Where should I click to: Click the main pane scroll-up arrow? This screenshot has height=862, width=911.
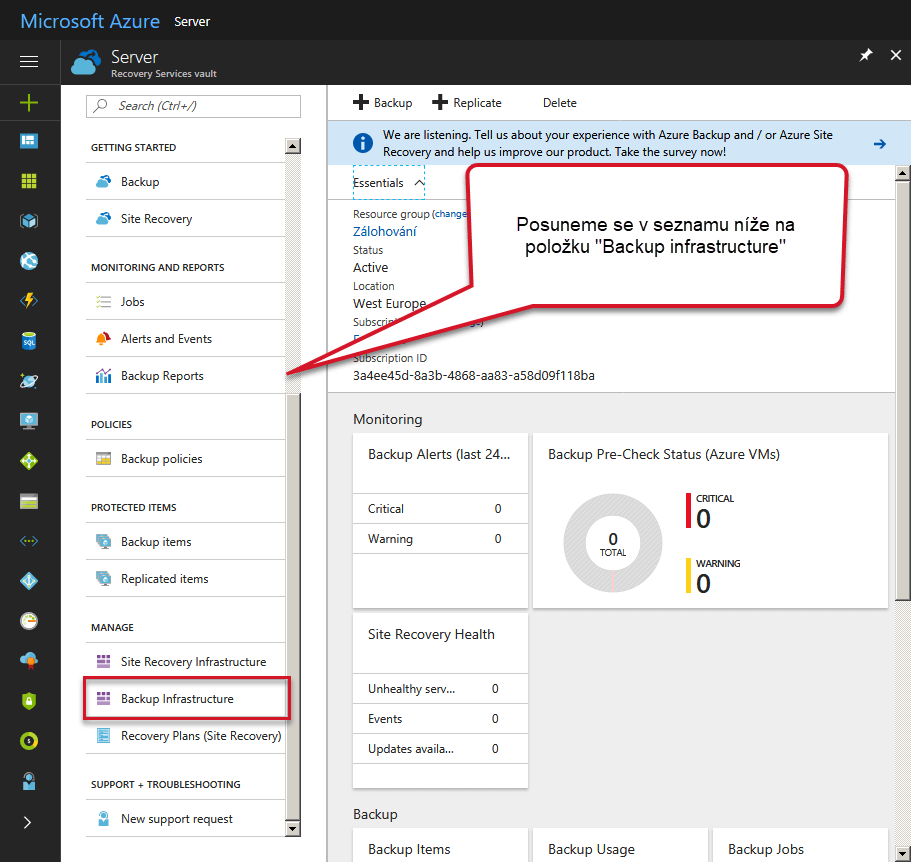tap(903, 173)
